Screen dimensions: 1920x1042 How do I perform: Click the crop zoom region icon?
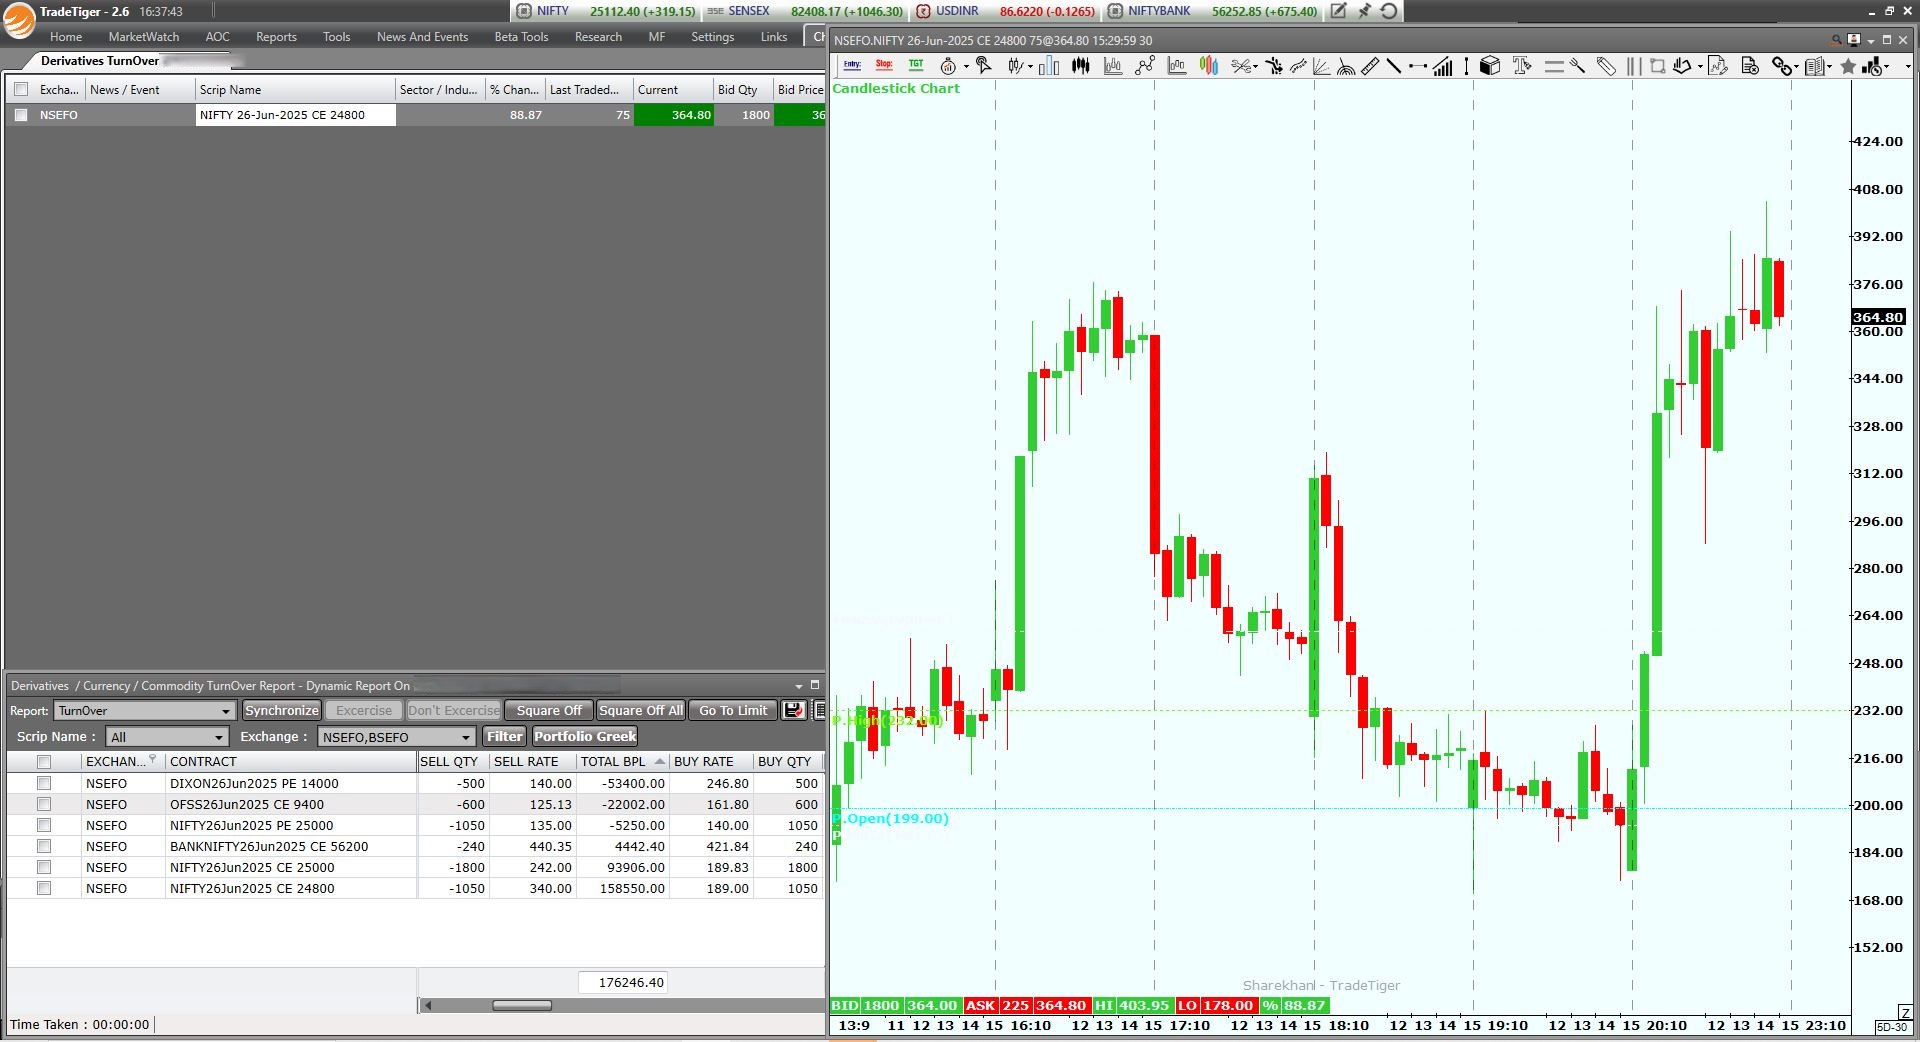click(x=1657, y=66)
